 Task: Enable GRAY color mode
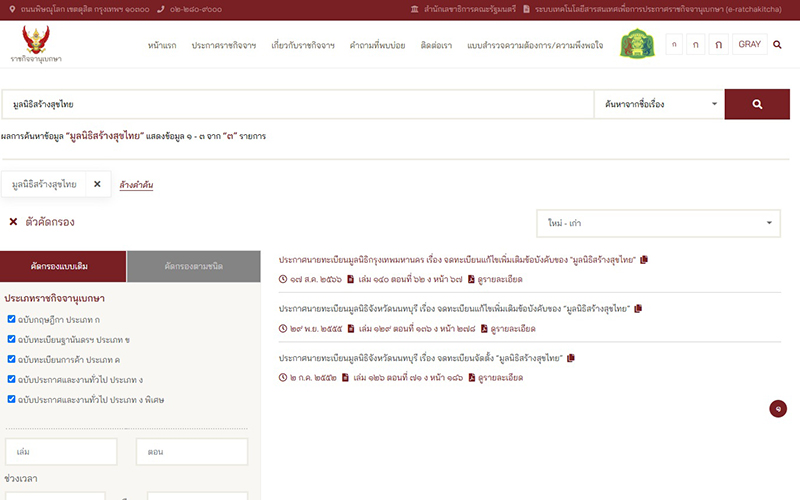(749, 44)
